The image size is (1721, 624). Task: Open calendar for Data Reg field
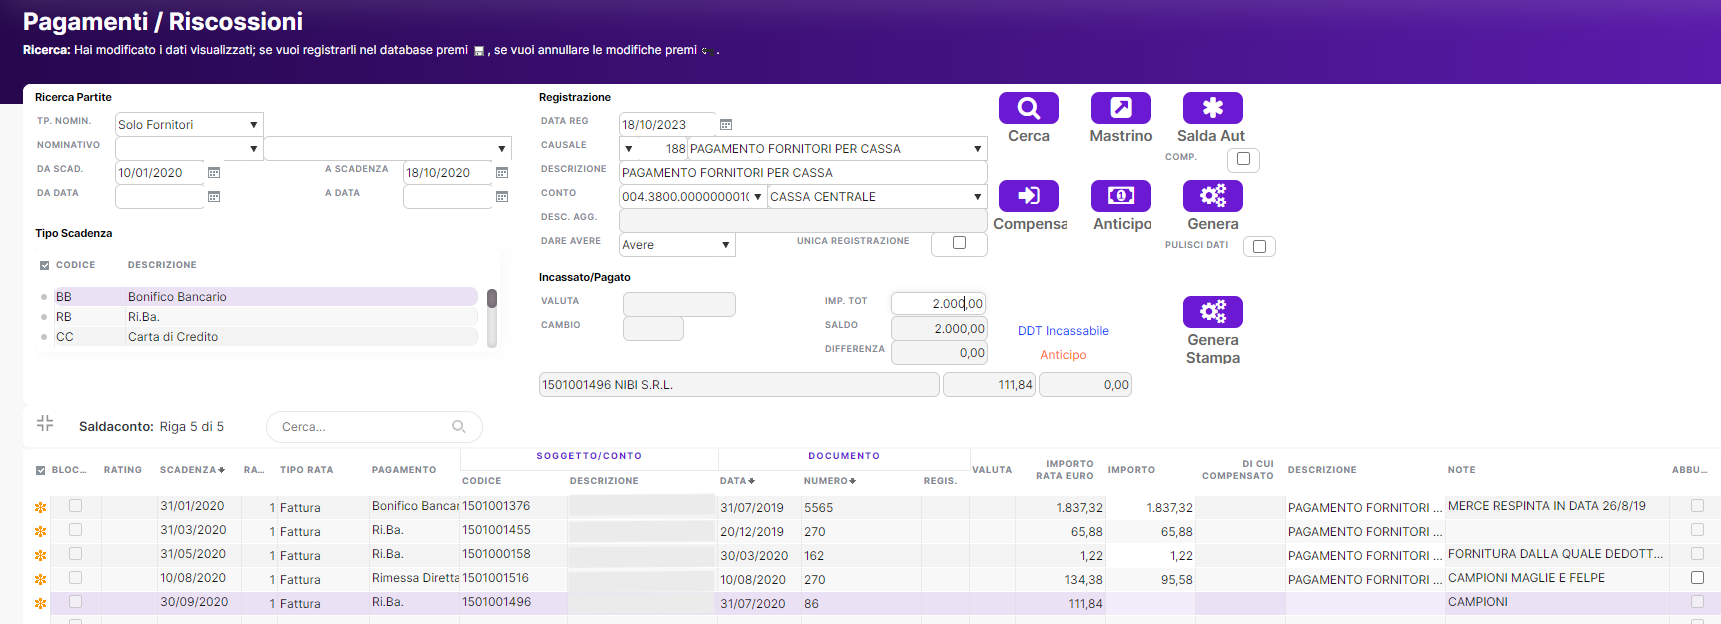(726, 125)
